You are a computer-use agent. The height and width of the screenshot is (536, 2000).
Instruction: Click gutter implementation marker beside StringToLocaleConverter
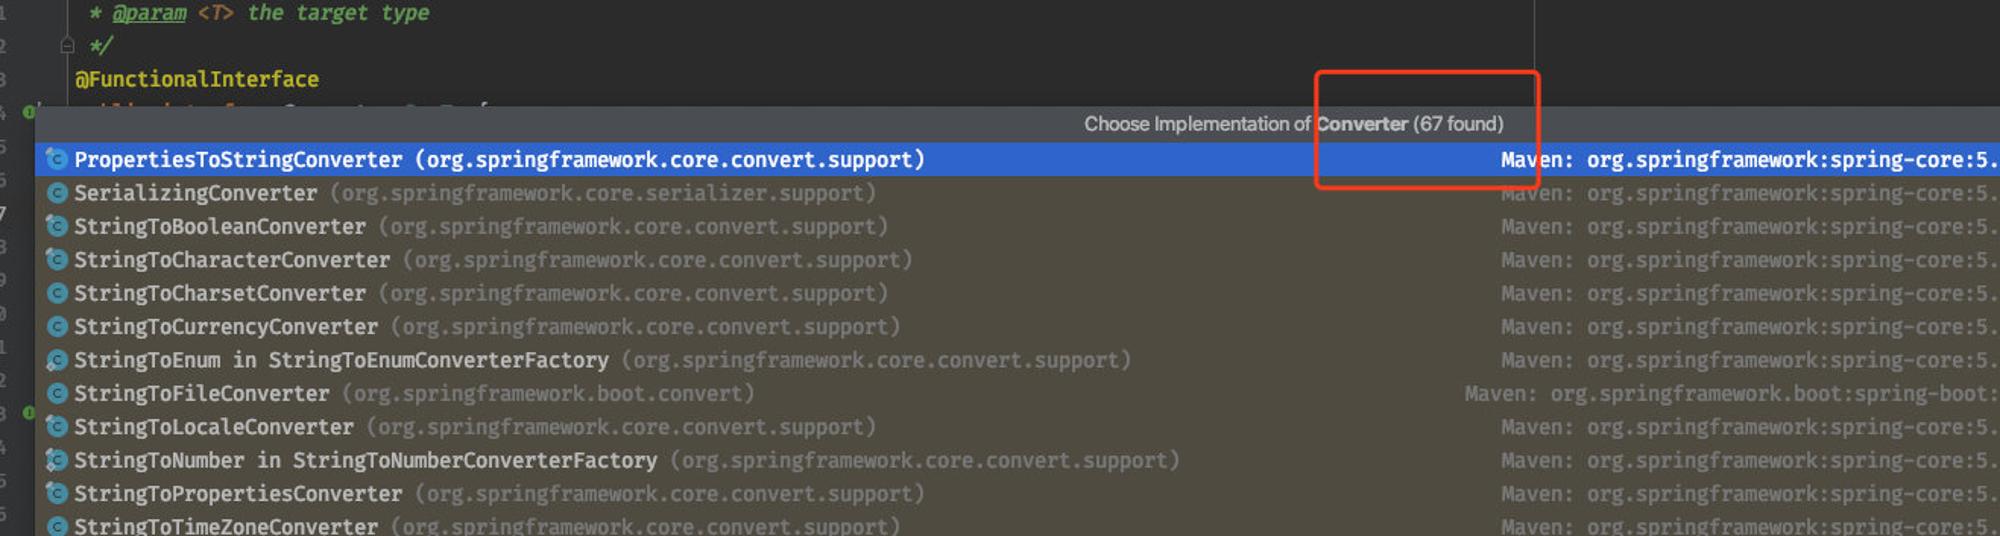[x=29, y=413]
